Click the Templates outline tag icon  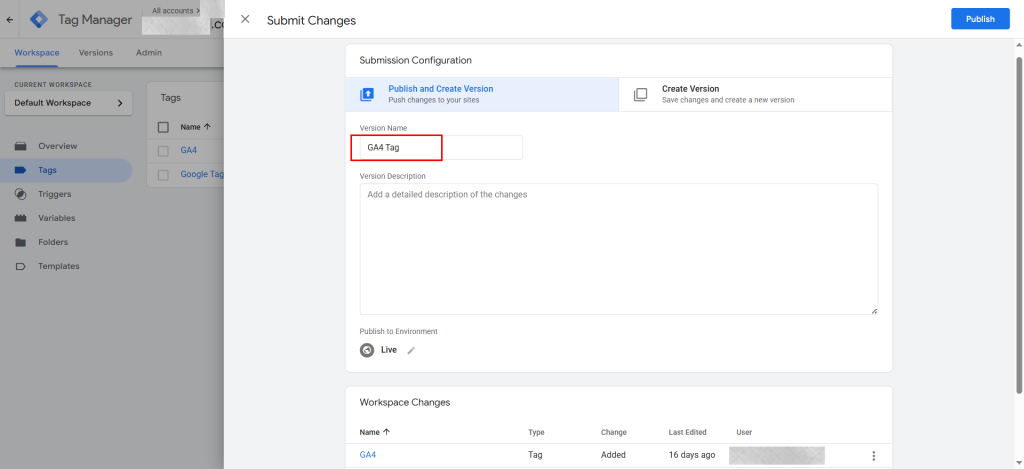coord(20,267)
